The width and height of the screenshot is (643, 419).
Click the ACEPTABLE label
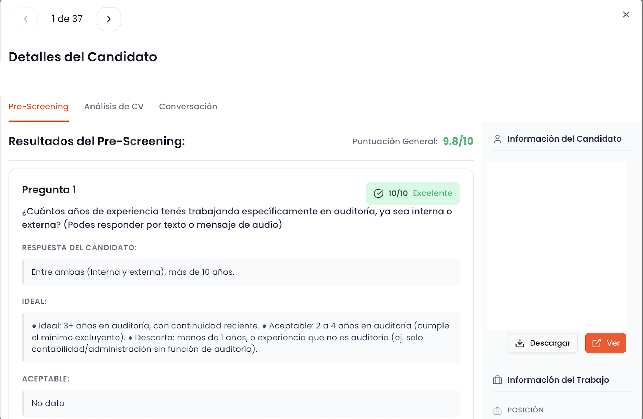(46, 379)
